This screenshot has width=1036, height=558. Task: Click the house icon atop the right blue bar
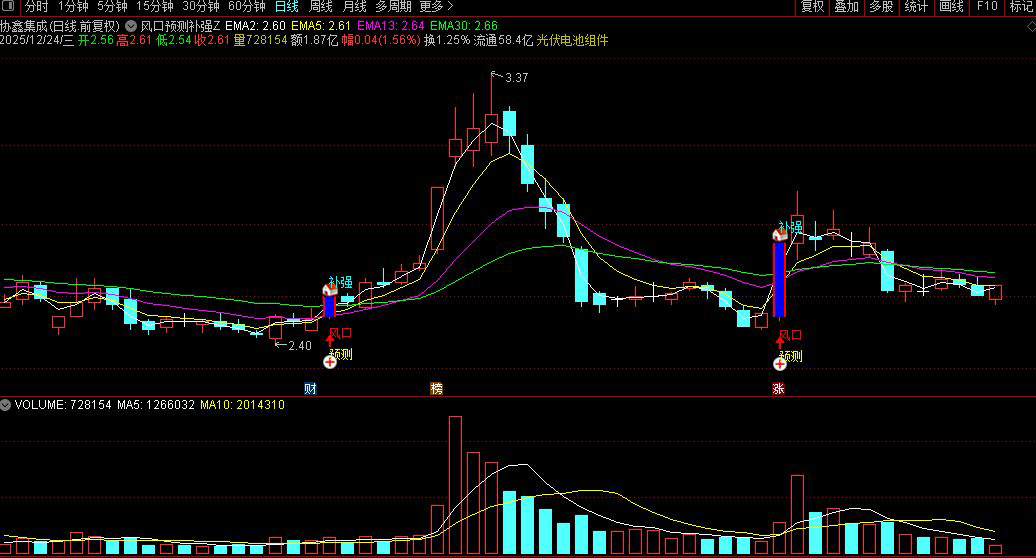point(779,235)
